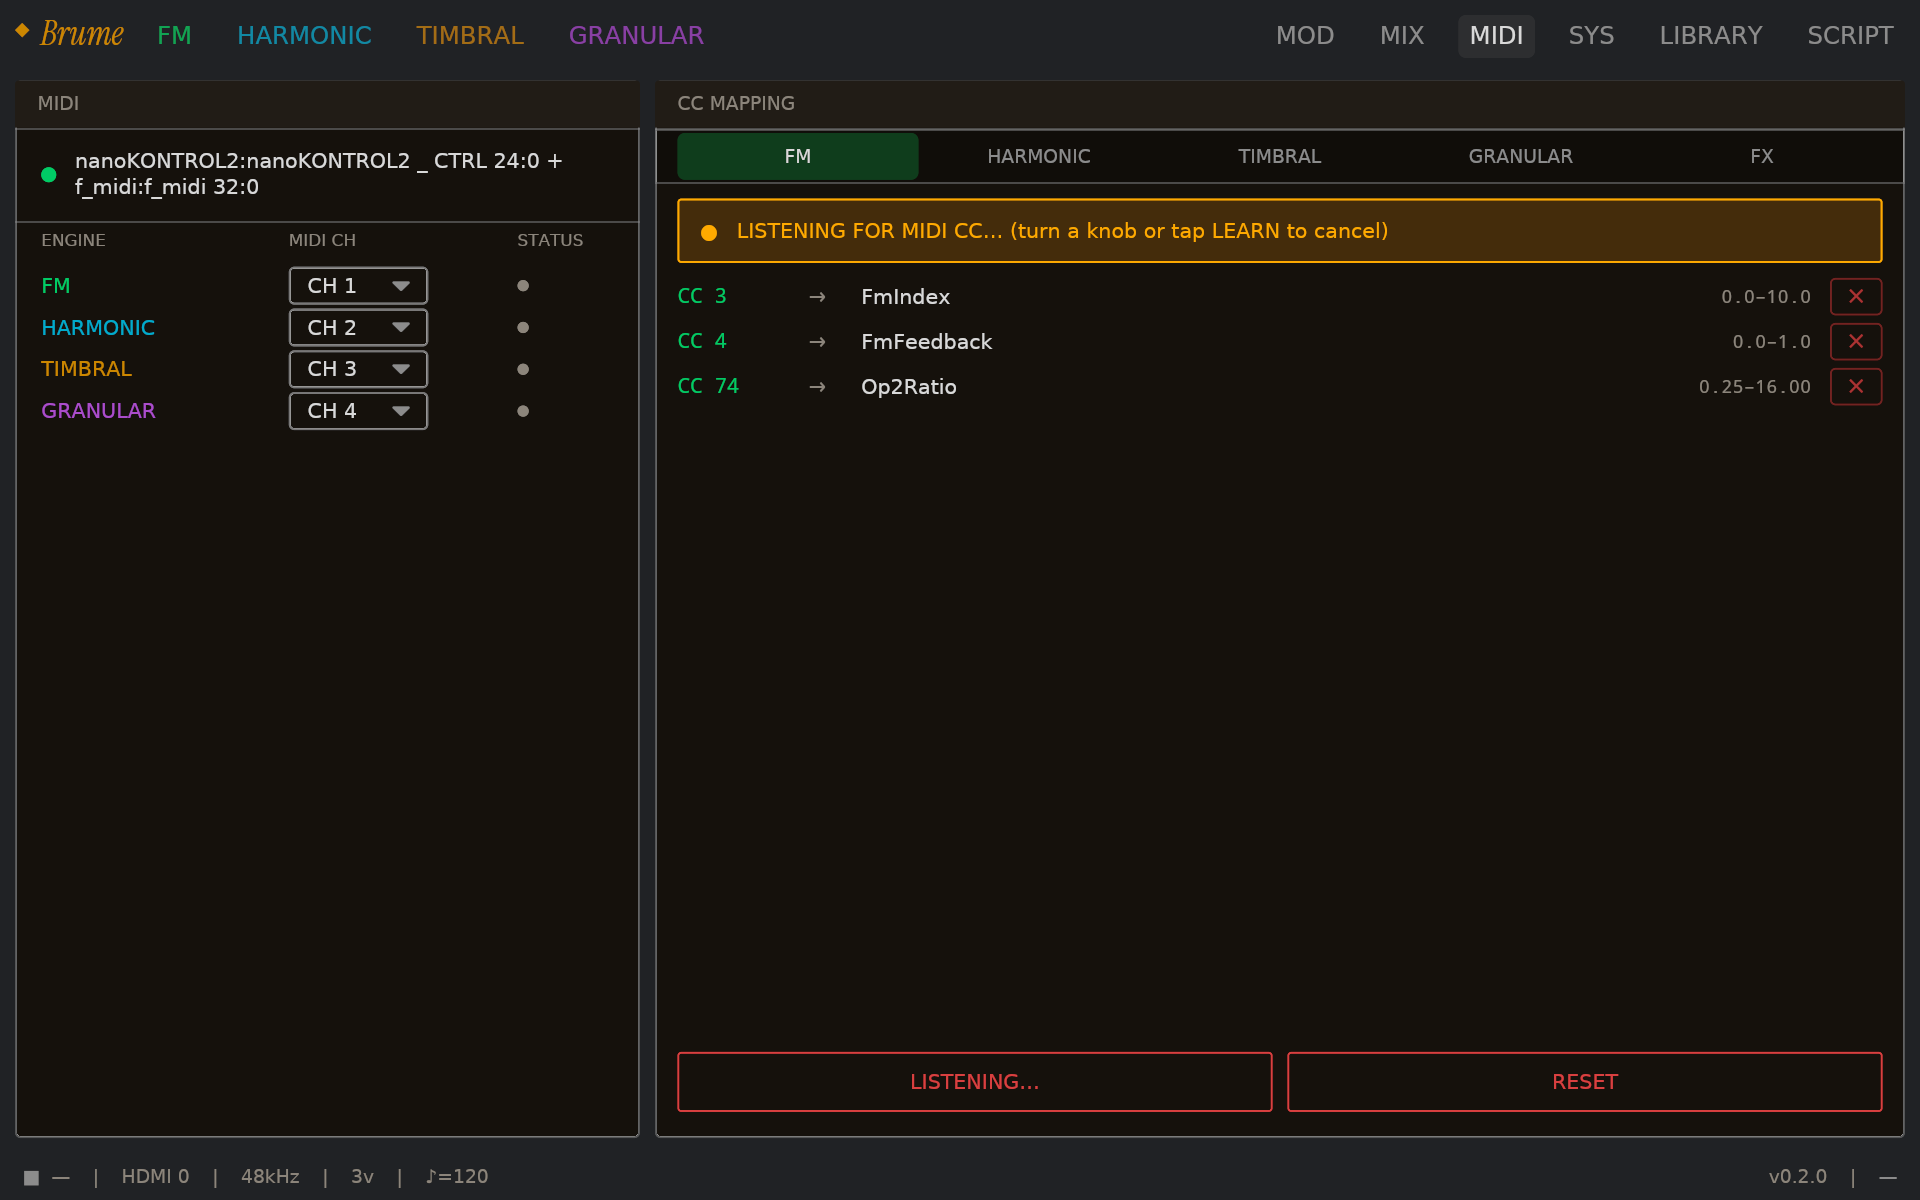The height and width of the screenshot is (1200, 1920).
Task: Select the CC 74 mapping label
Action: [x=708, y=387]
